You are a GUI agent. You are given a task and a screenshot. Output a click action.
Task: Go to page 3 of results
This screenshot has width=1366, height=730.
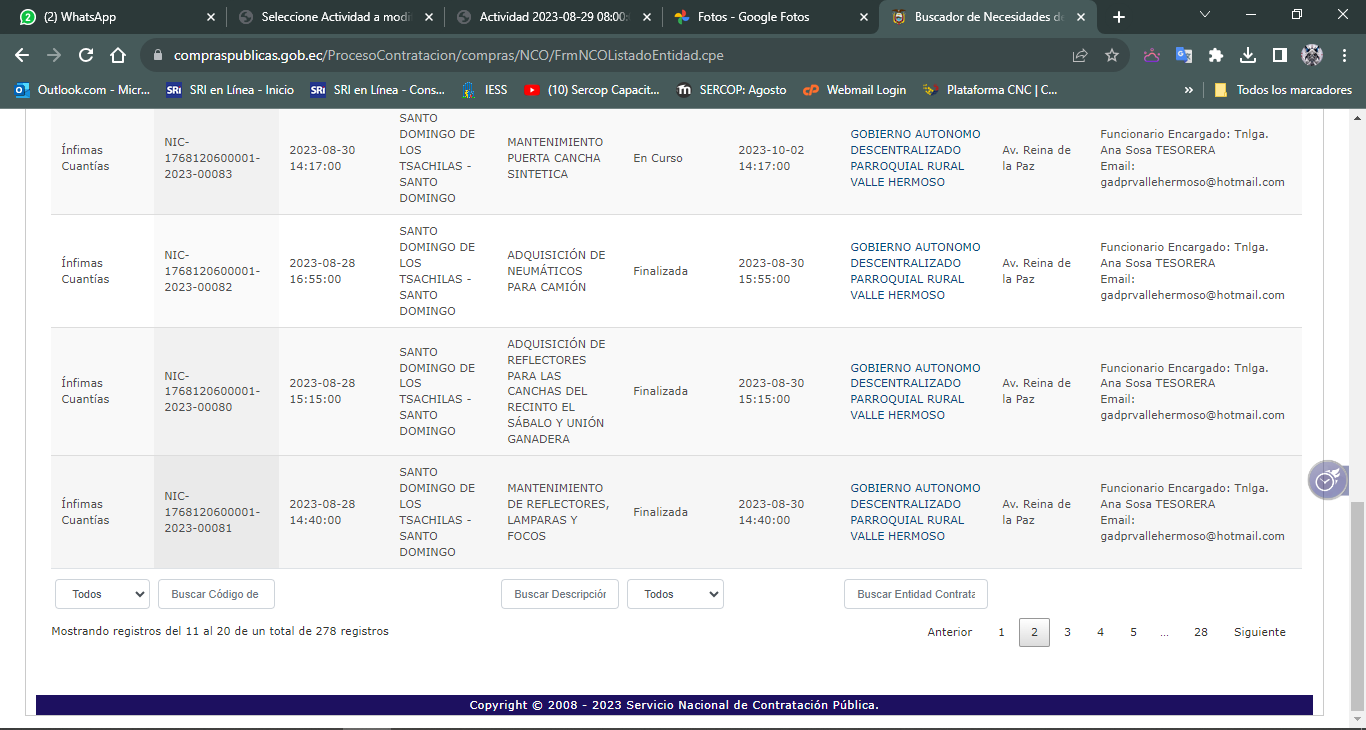1067,632
